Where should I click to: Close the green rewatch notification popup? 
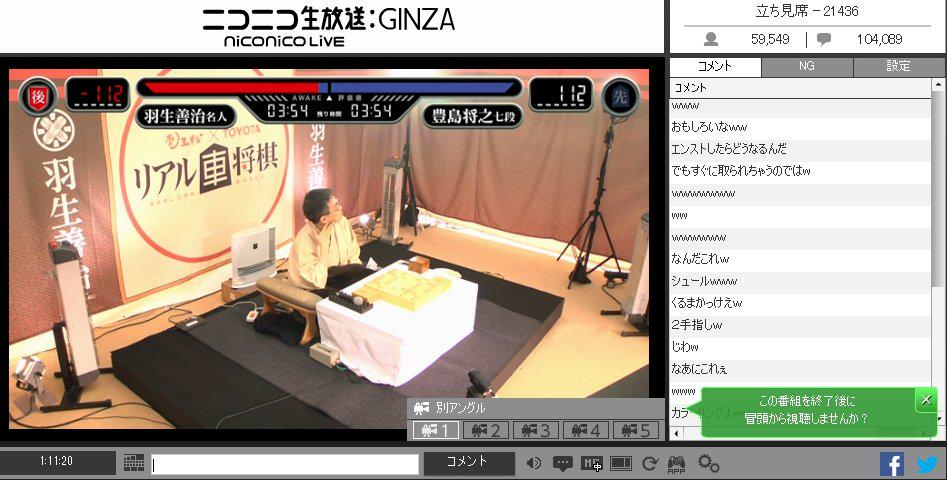(926, 399)
